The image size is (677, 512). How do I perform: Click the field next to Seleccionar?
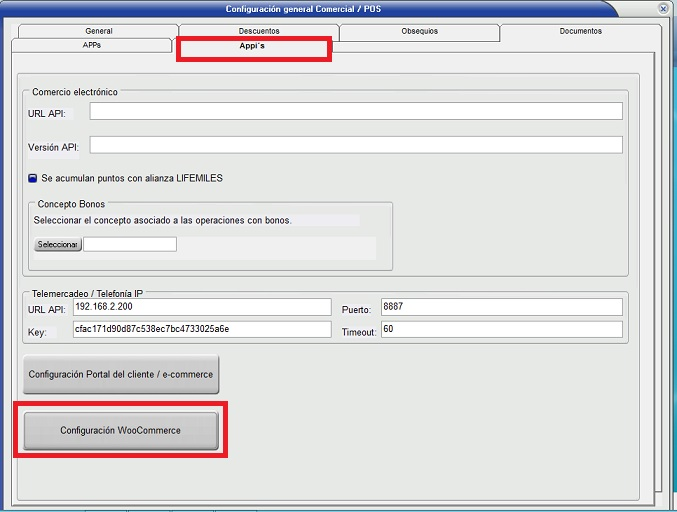(x=129, y=244)
